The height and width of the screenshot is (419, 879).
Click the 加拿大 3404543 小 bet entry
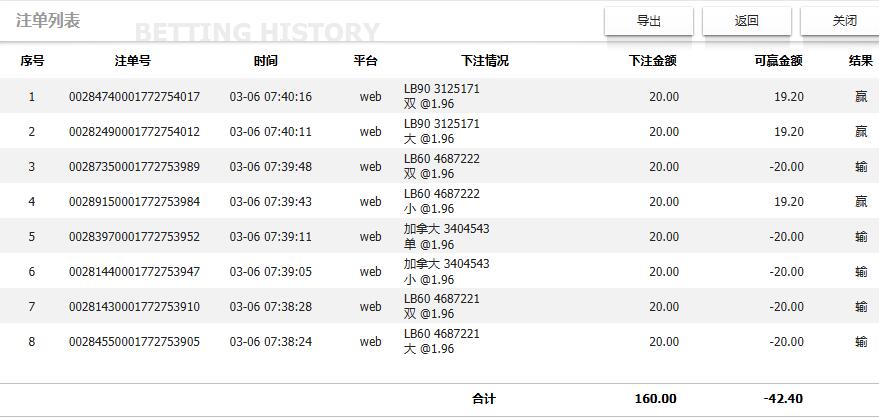pos(446,272)
